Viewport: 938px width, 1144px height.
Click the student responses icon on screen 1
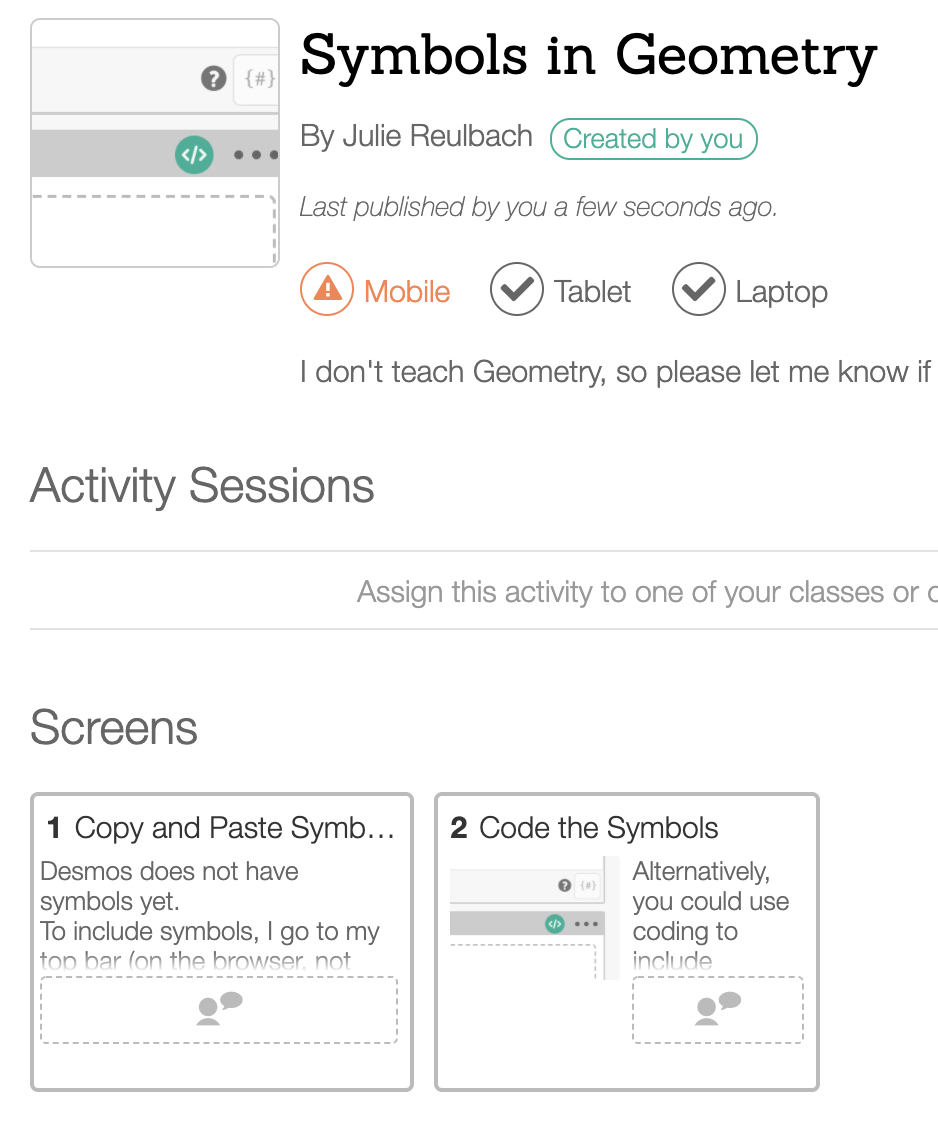pos(218,1009)
